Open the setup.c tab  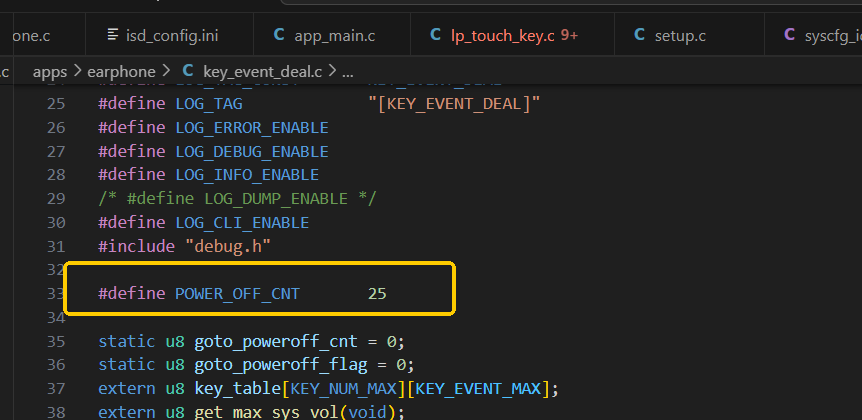click(689, 35)
